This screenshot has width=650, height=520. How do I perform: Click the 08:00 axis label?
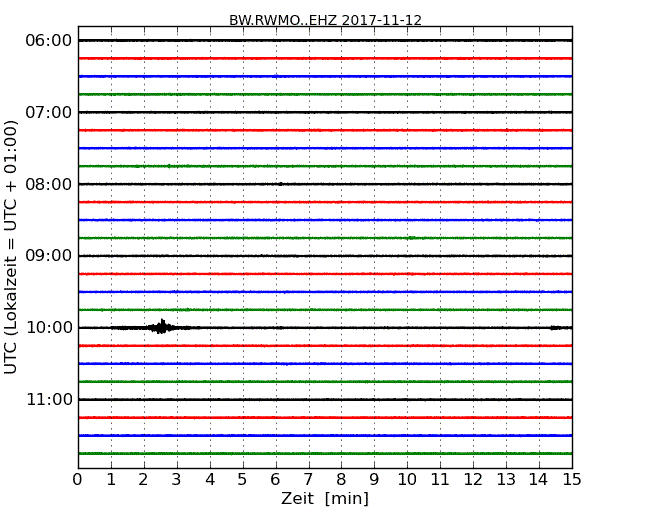click(x=49, y=184)
